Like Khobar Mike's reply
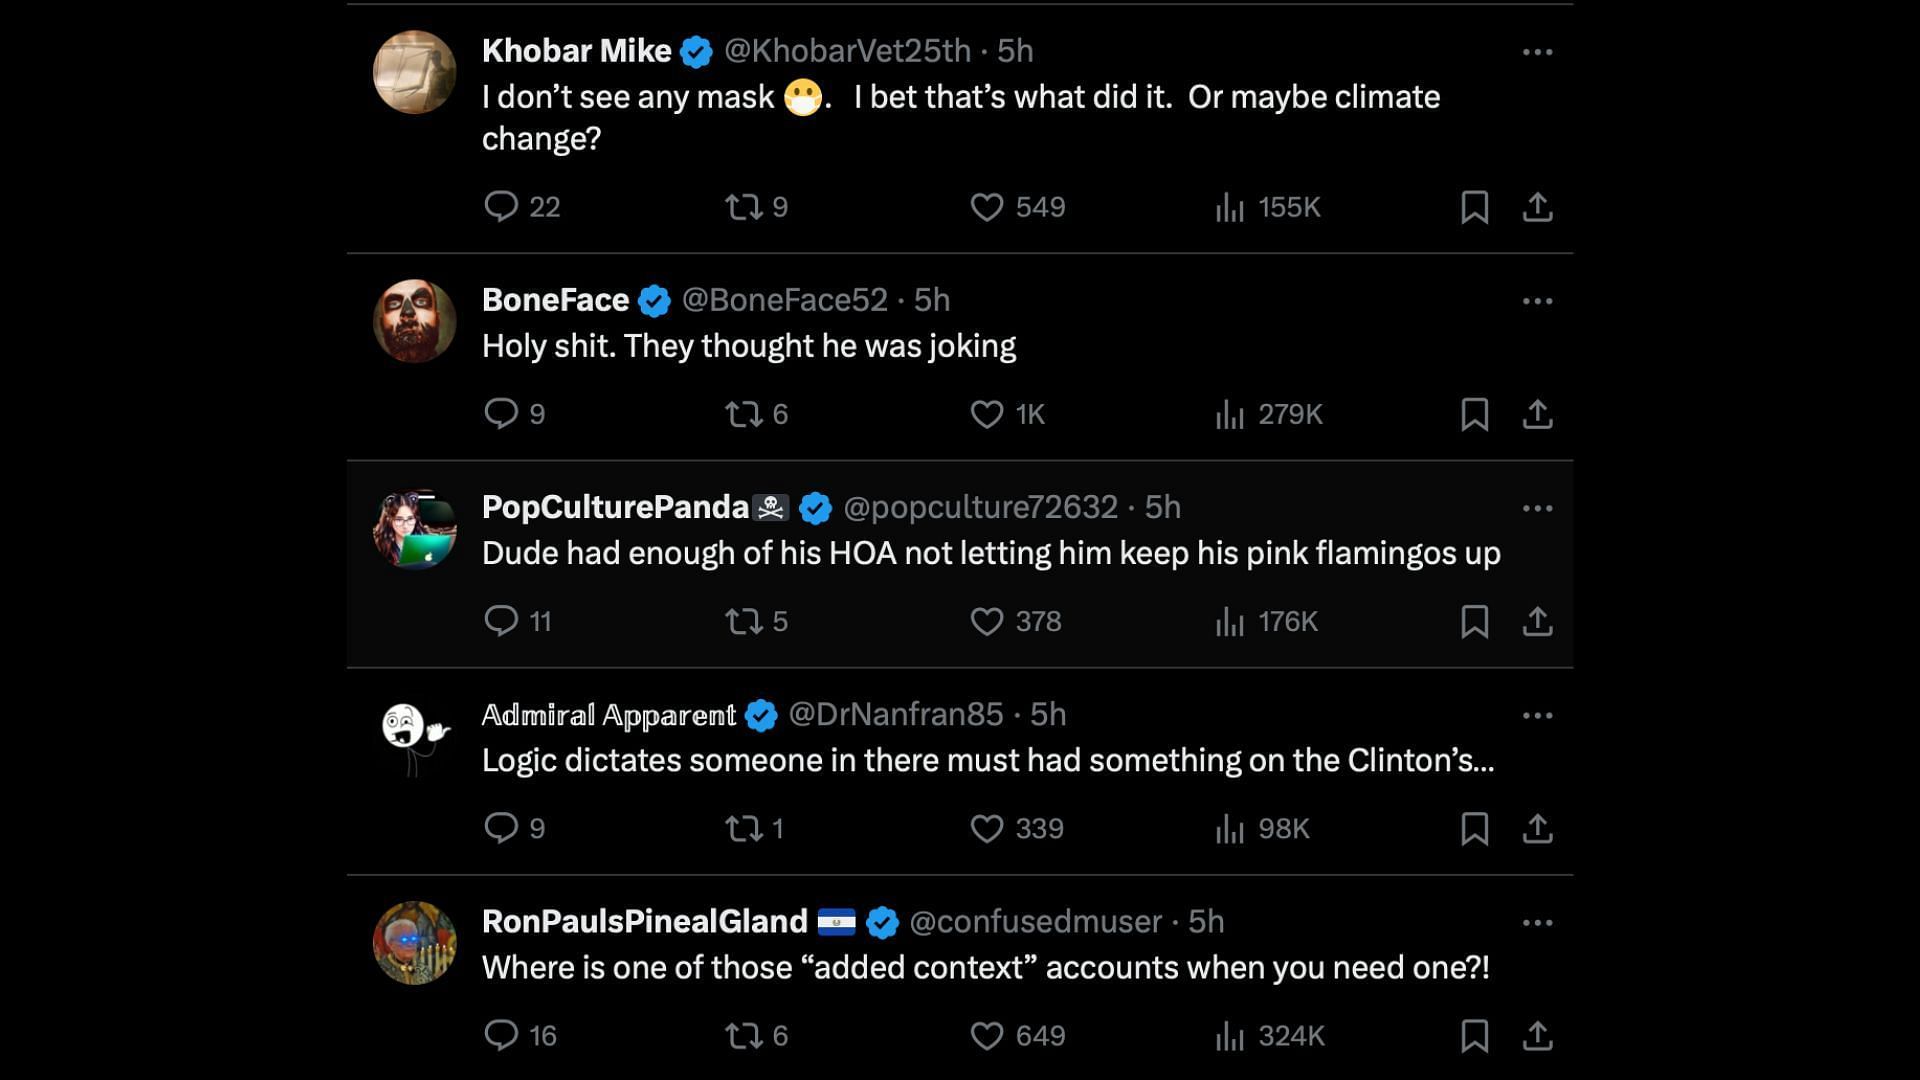 click(987, 207)
